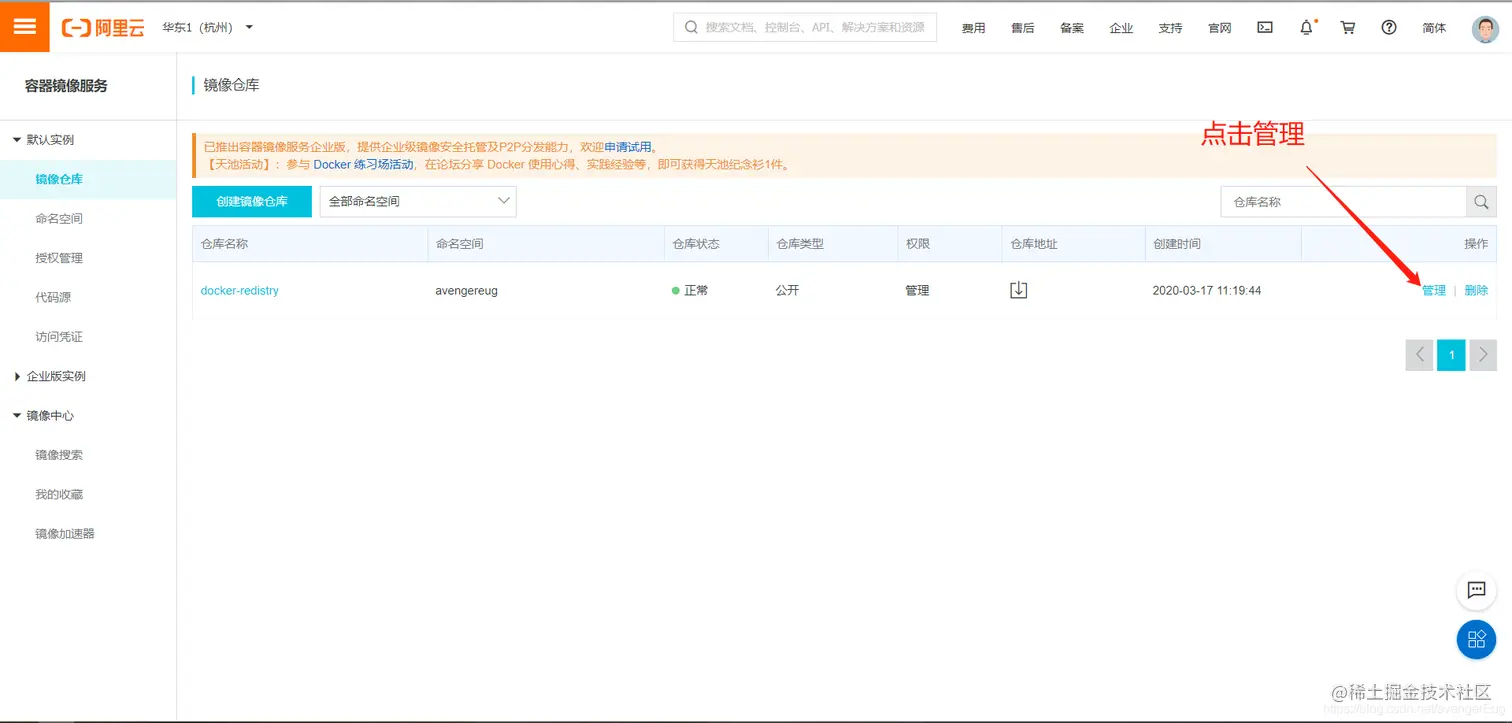Click the blue app grid icon at bottom right
Screen dimensions: 1512x723
pyautogui.click(x=1476, y=640)
